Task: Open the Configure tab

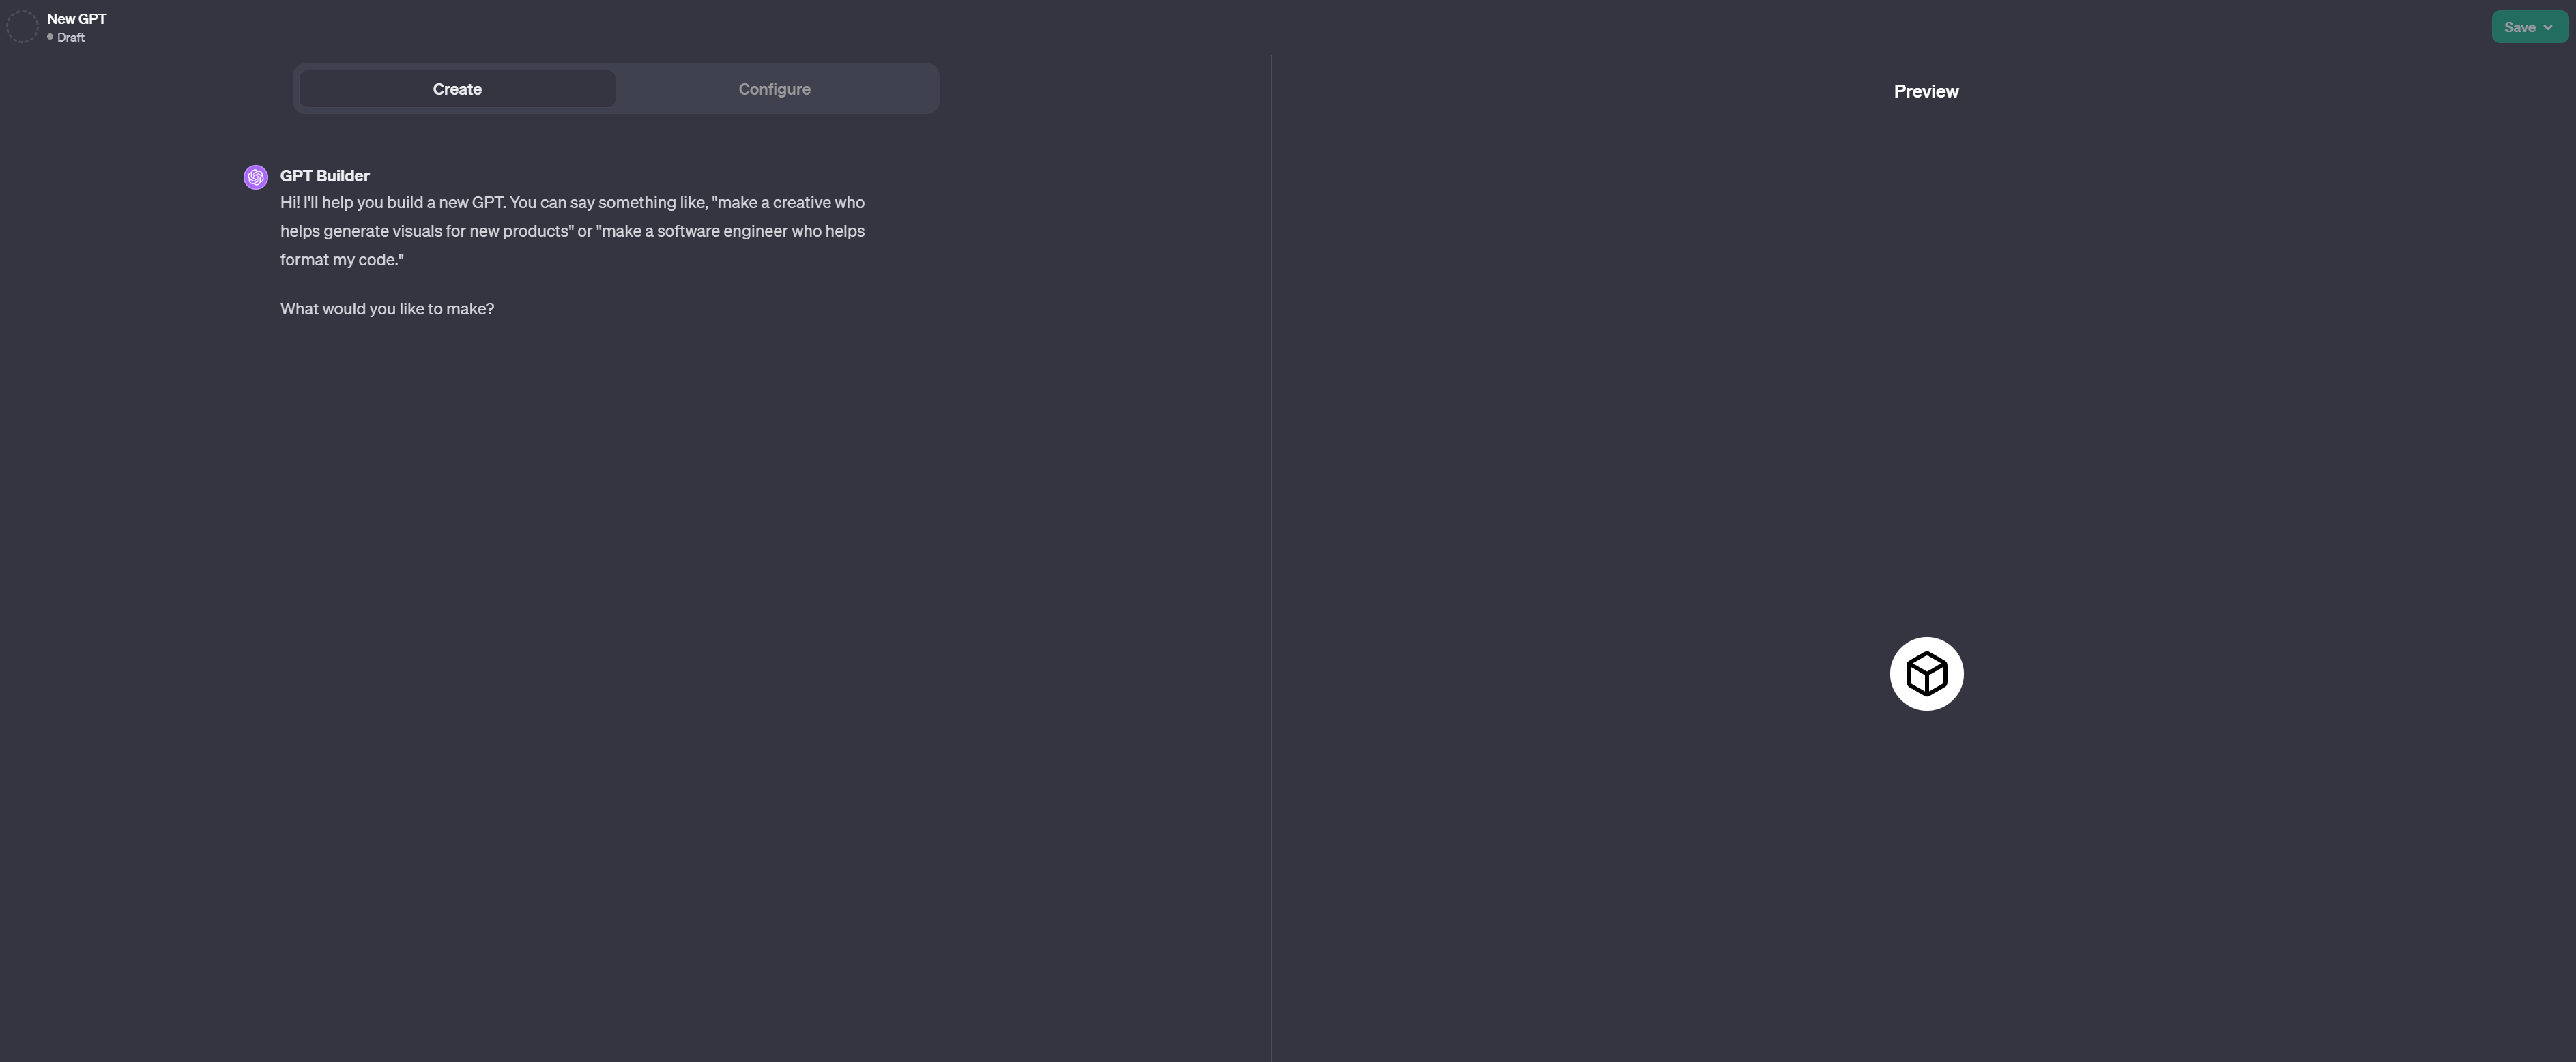Action: pyautogui.click(x=775, y=89)
